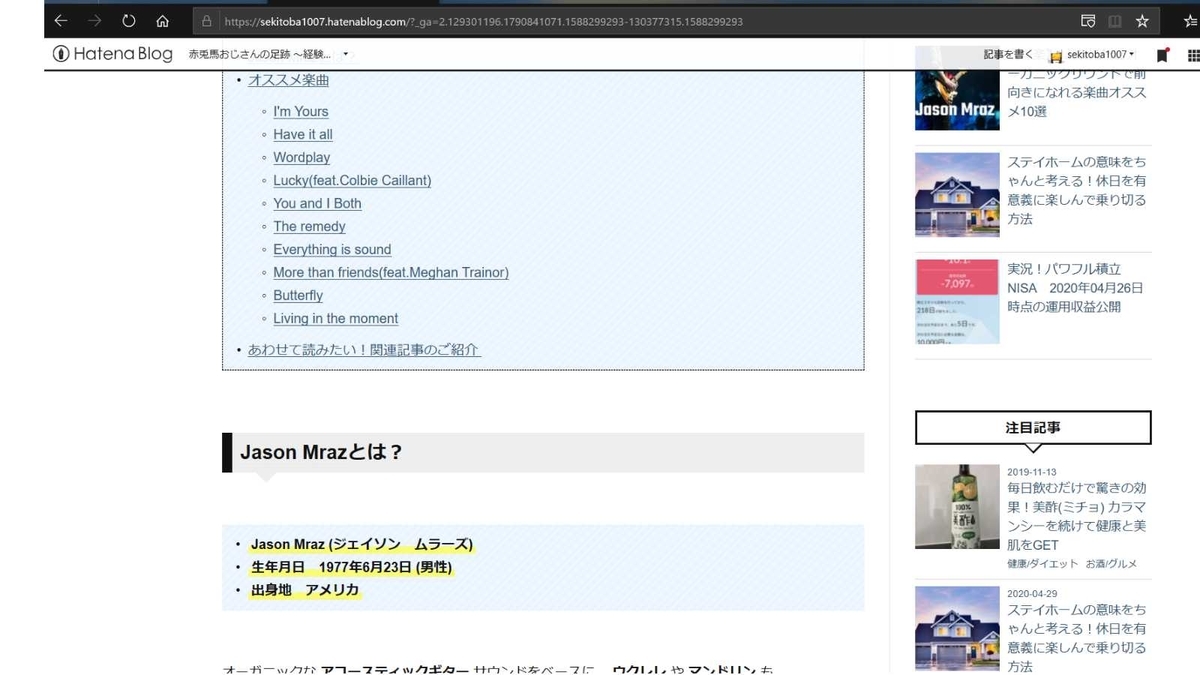Open the tracking prevention shield icon
This screenshot has height=675, width=1200.
(1089, 21)
